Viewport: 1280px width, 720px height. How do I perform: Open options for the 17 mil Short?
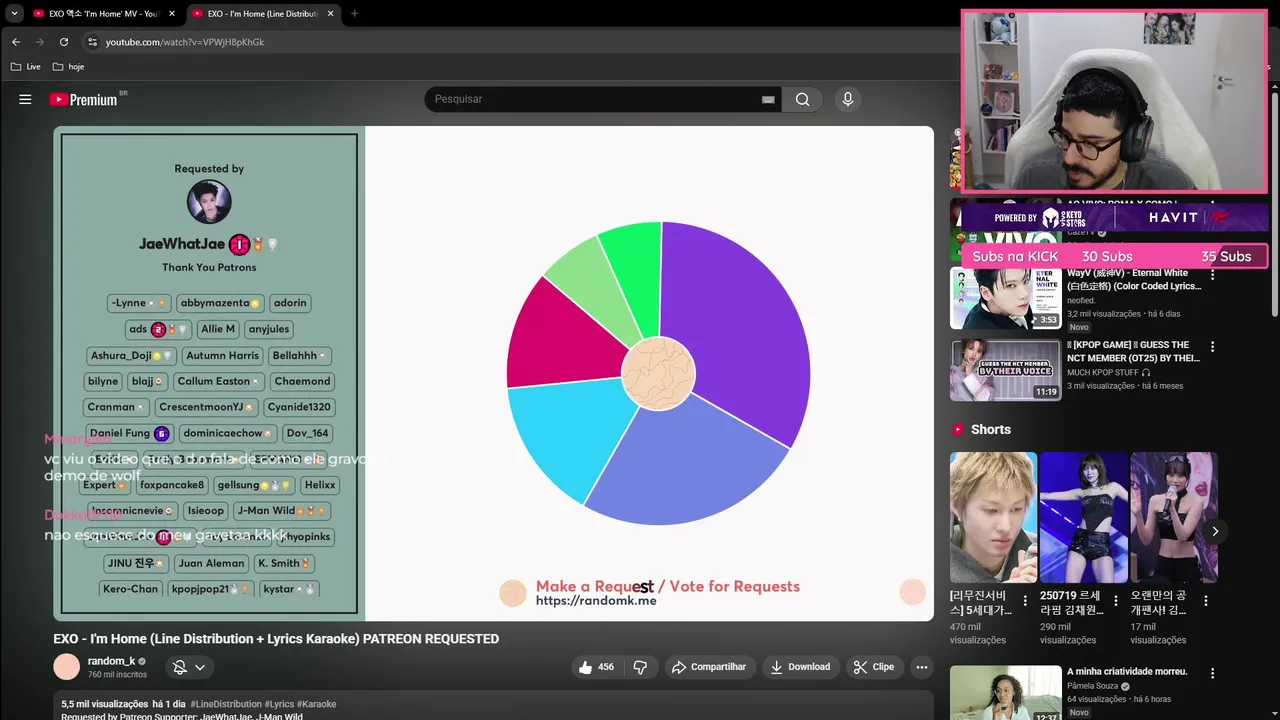(x=1206, y=601)
